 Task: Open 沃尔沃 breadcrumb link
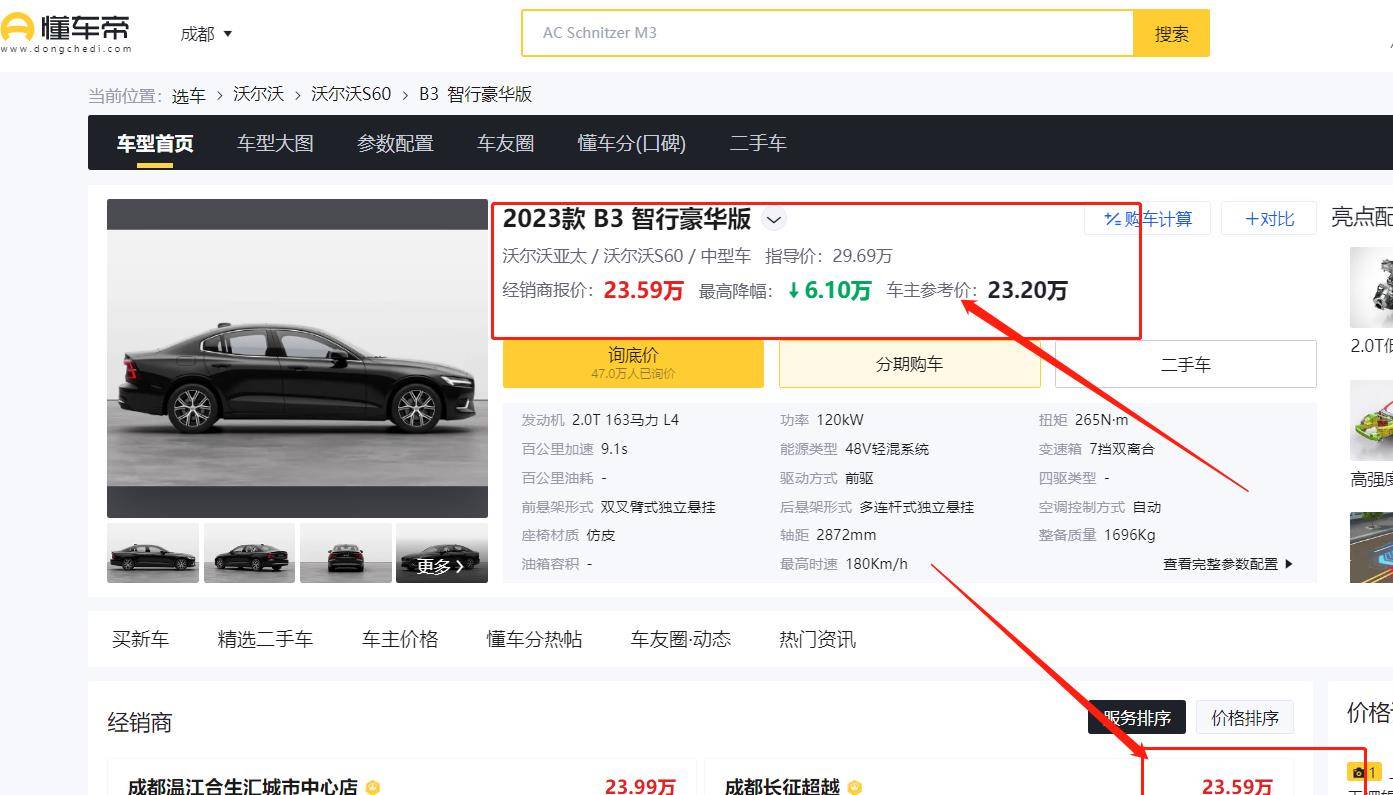click(x=258, y=94)
